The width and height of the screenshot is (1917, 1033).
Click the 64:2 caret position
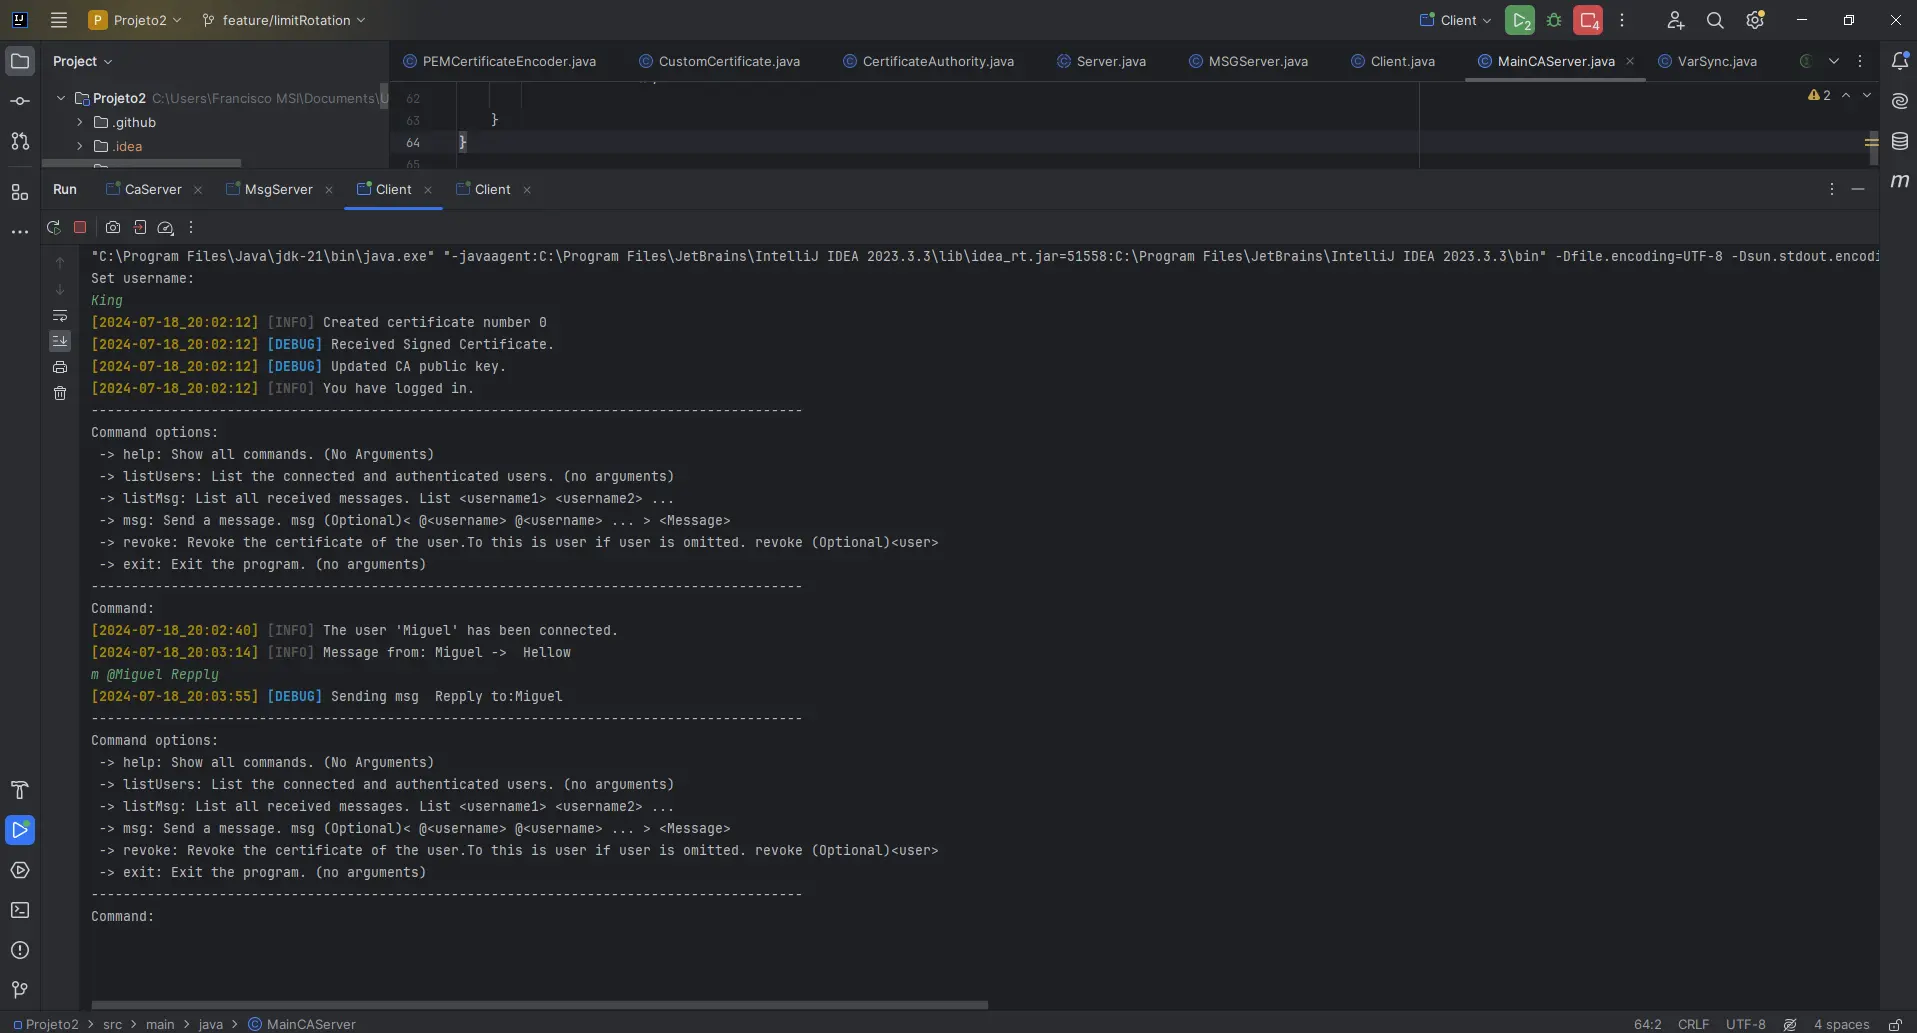point(1647,1024)
